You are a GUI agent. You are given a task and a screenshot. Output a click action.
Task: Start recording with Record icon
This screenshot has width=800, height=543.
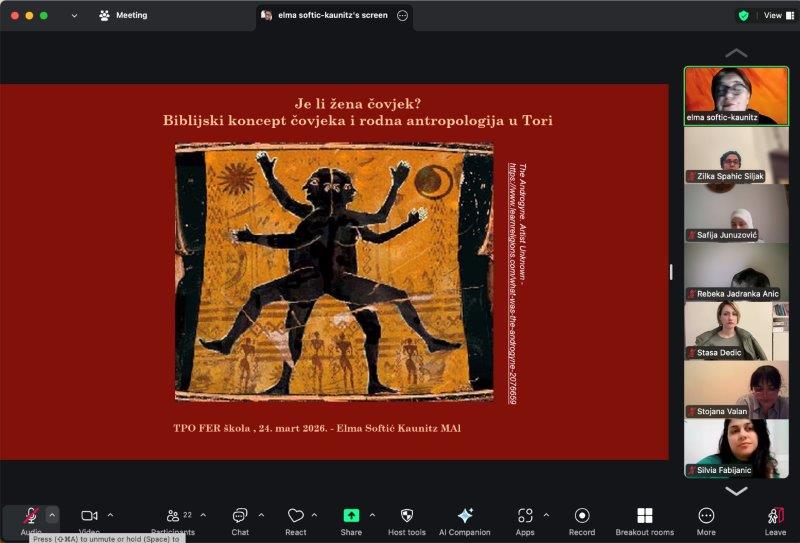582,516
